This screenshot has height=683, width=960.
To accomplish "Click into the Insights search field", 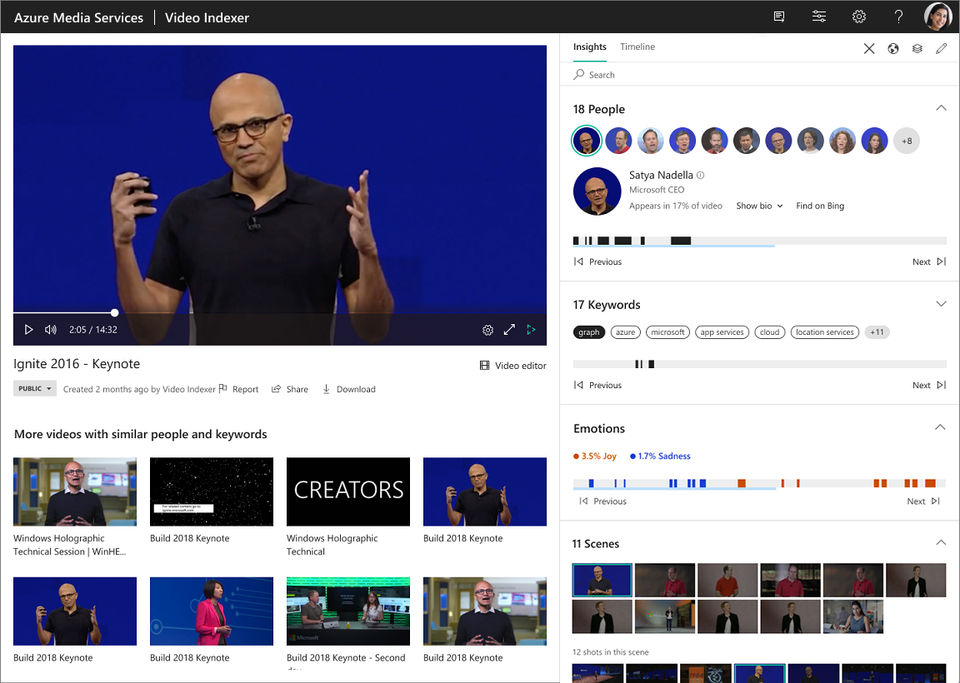I will [x=759, y=74].
